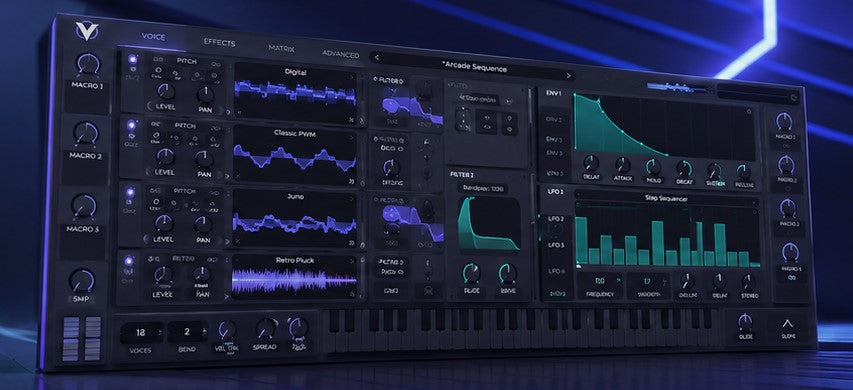
Task: Click the right-side Macro 1 knob
Action: point(784,121)
